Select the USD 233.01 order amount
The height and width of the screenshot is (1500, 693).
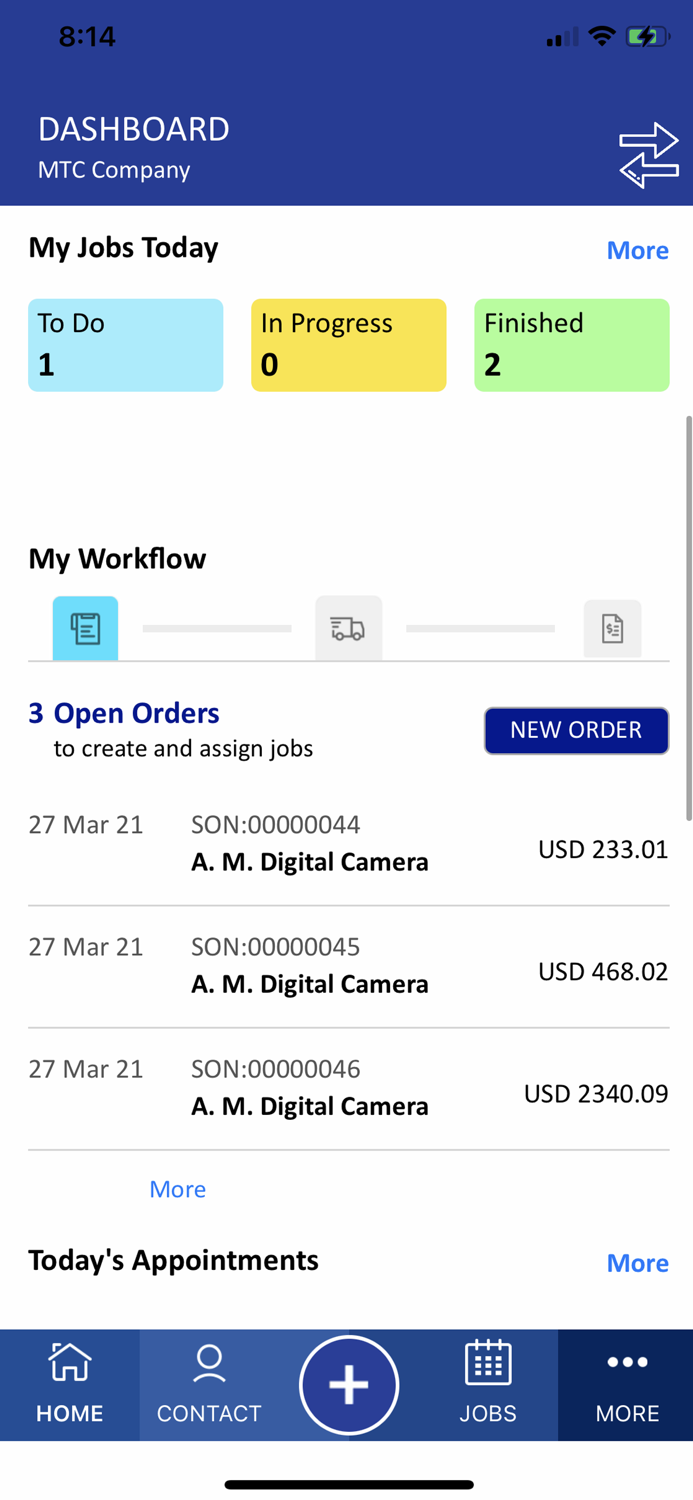pos(603,849)
